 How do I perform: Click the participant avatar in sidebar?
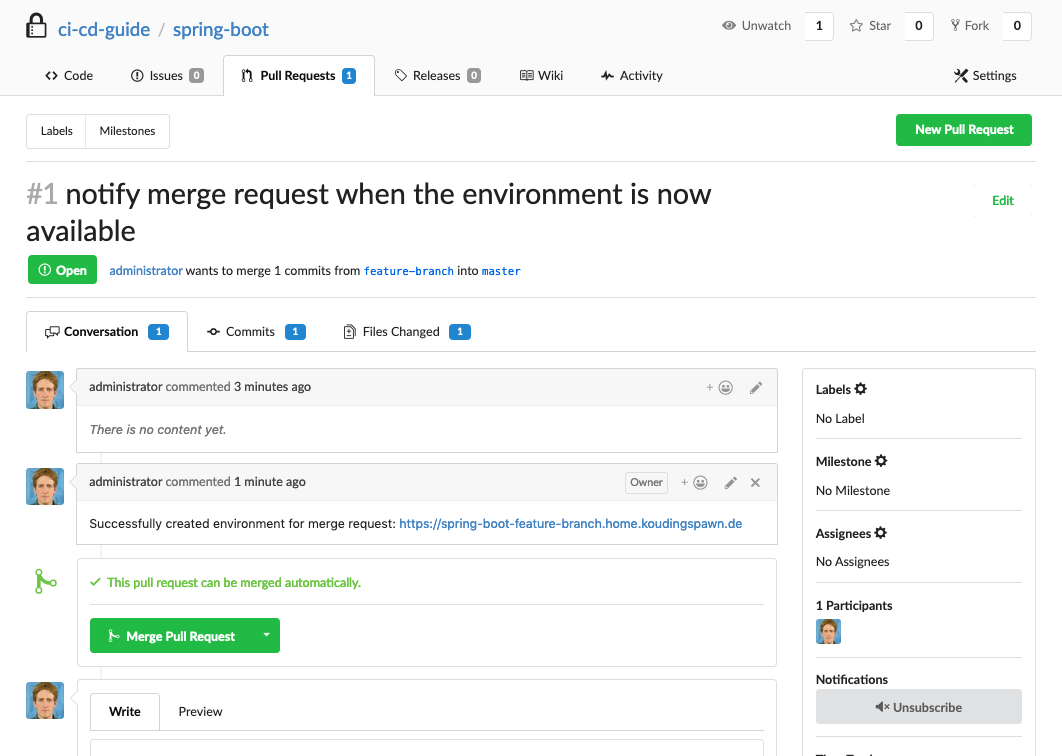(x=828, y=631)
